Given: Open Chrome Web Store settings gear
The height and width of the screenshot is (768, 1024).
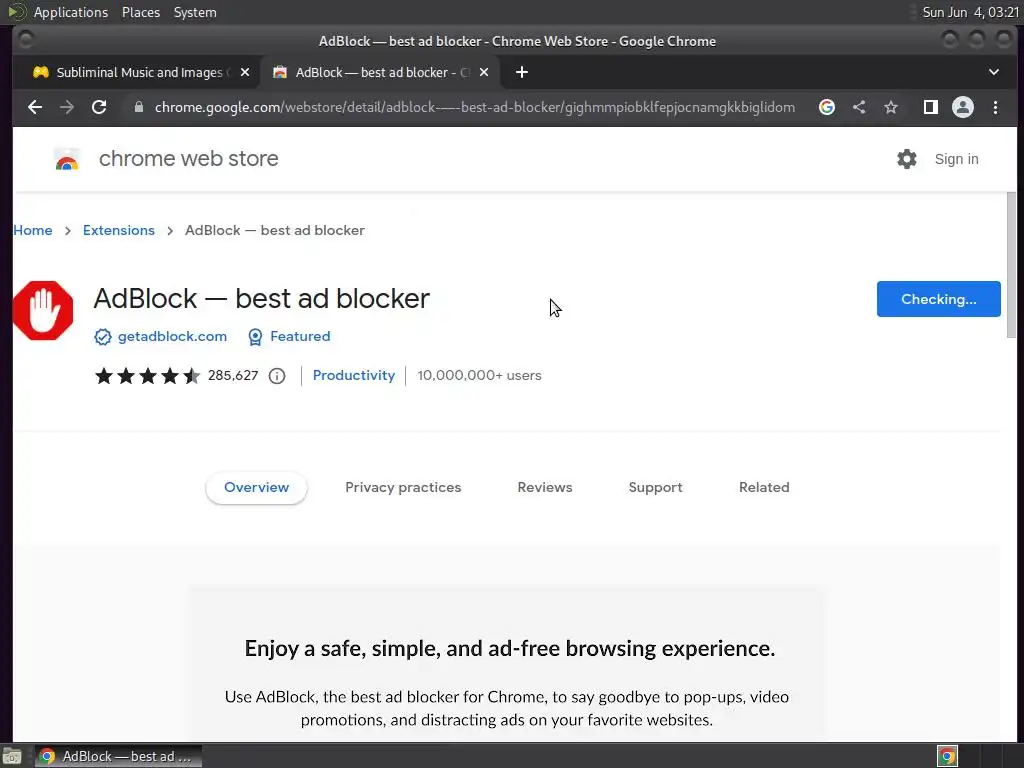Looking at the screenshot, I should [x=906, y=159].
